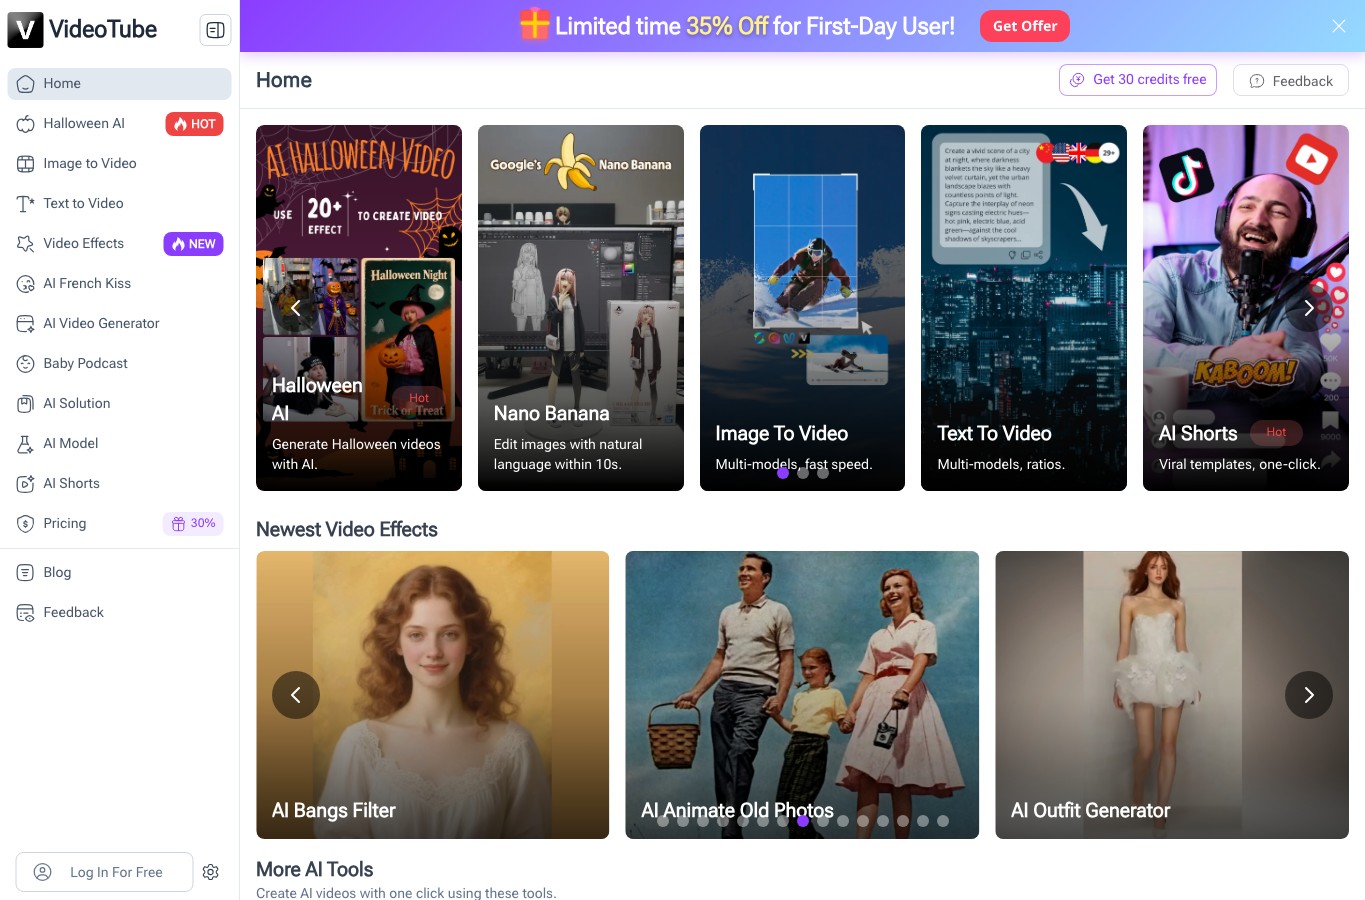The width and height of the screenshot is (1365, 900).
Task: Open Video Effects menu item
Action: tap(120, 244)
